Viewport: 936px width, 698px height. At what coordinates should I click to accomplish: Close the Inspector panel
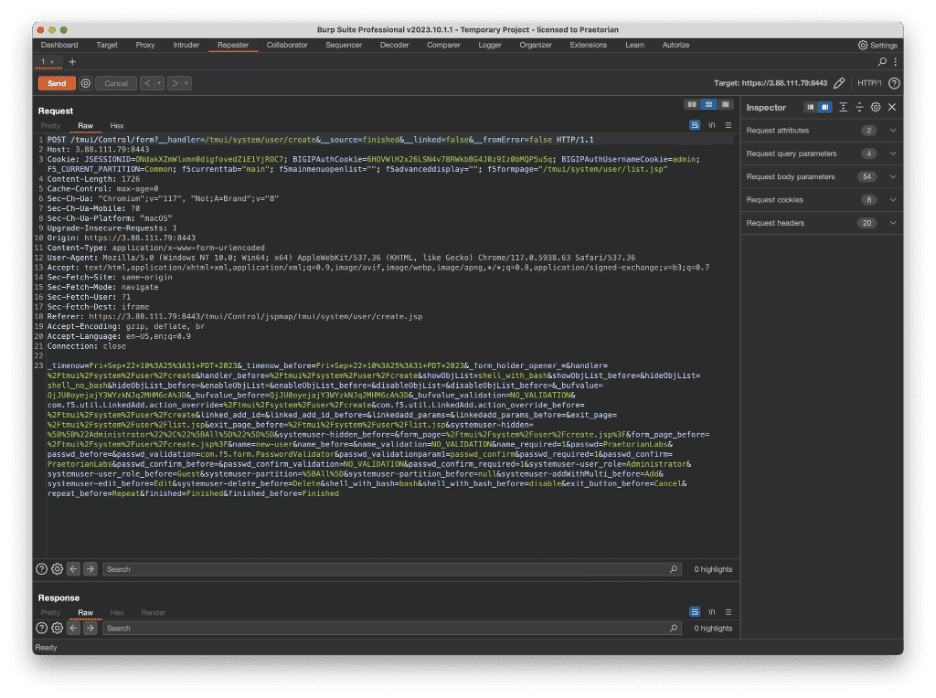pos(892,107)
